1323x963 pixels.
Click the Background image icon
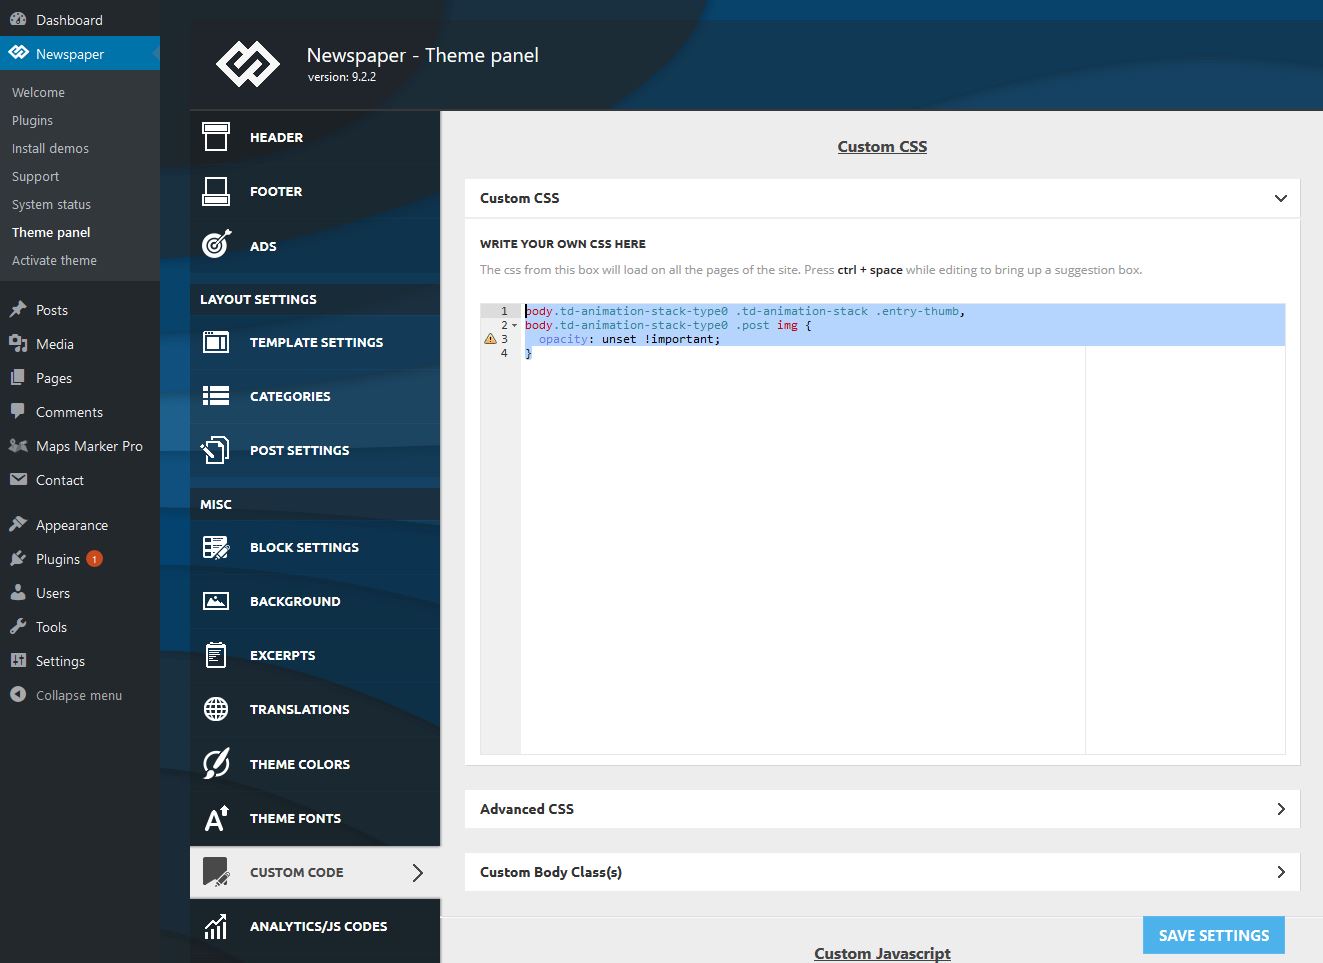(216, 601)
